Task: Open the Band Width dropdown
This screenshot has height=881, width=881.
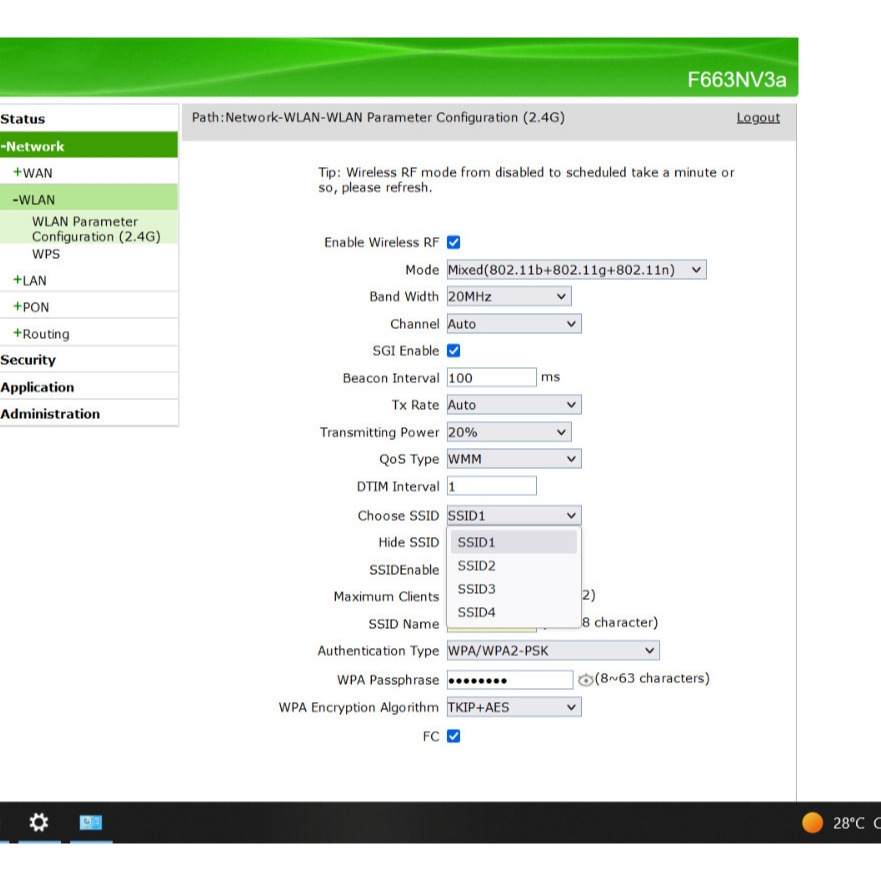Action: [508, 297]
